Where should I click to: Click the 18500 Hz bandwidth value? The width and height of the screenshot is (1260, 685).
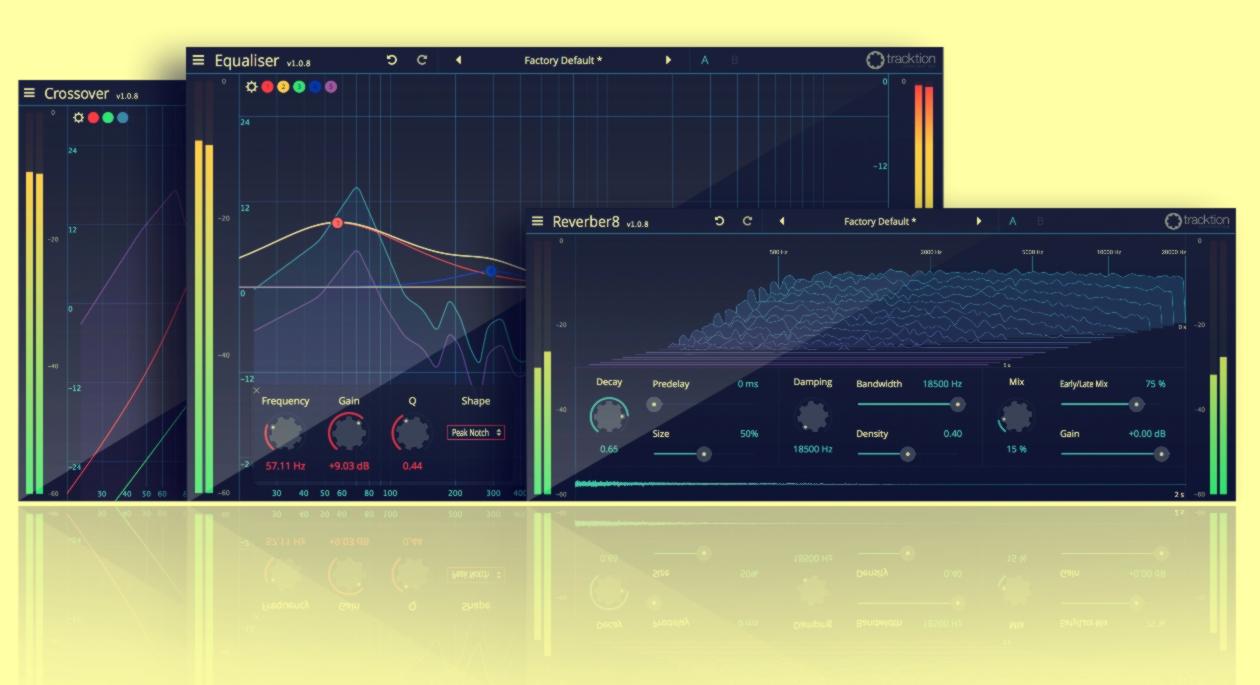942,384
